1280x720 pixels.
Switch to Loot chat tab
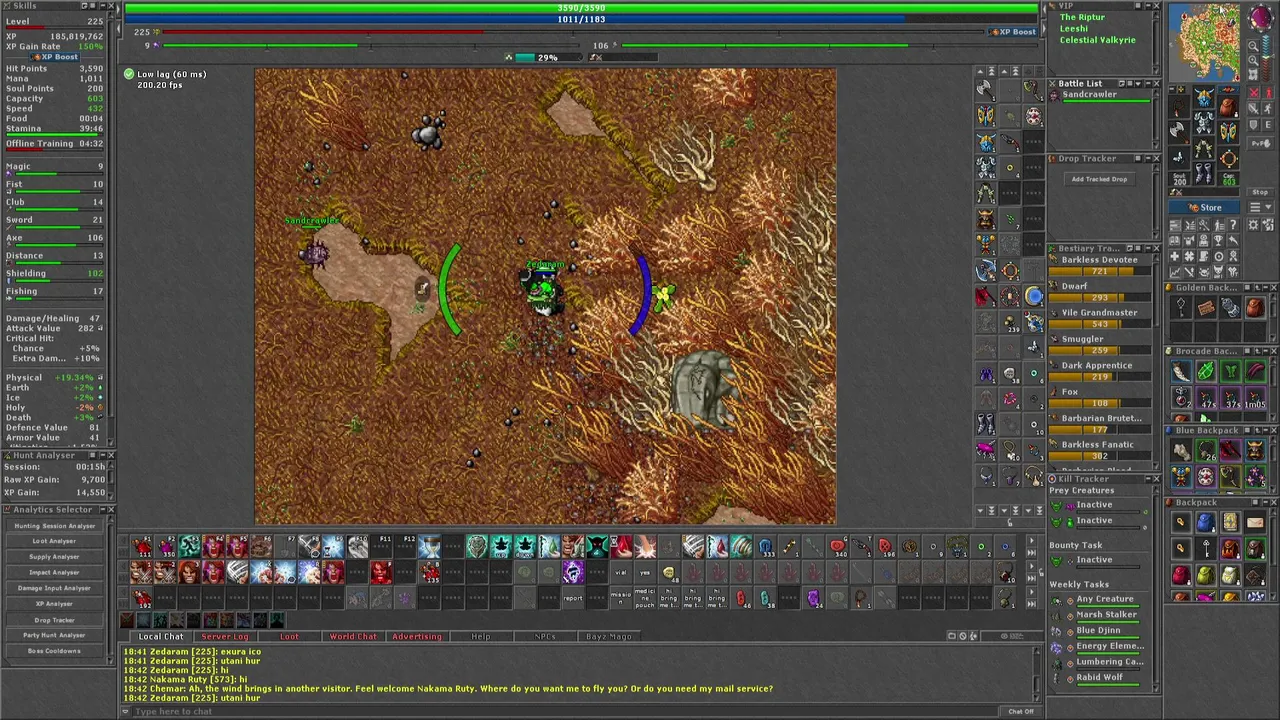(x=289, y=637)
